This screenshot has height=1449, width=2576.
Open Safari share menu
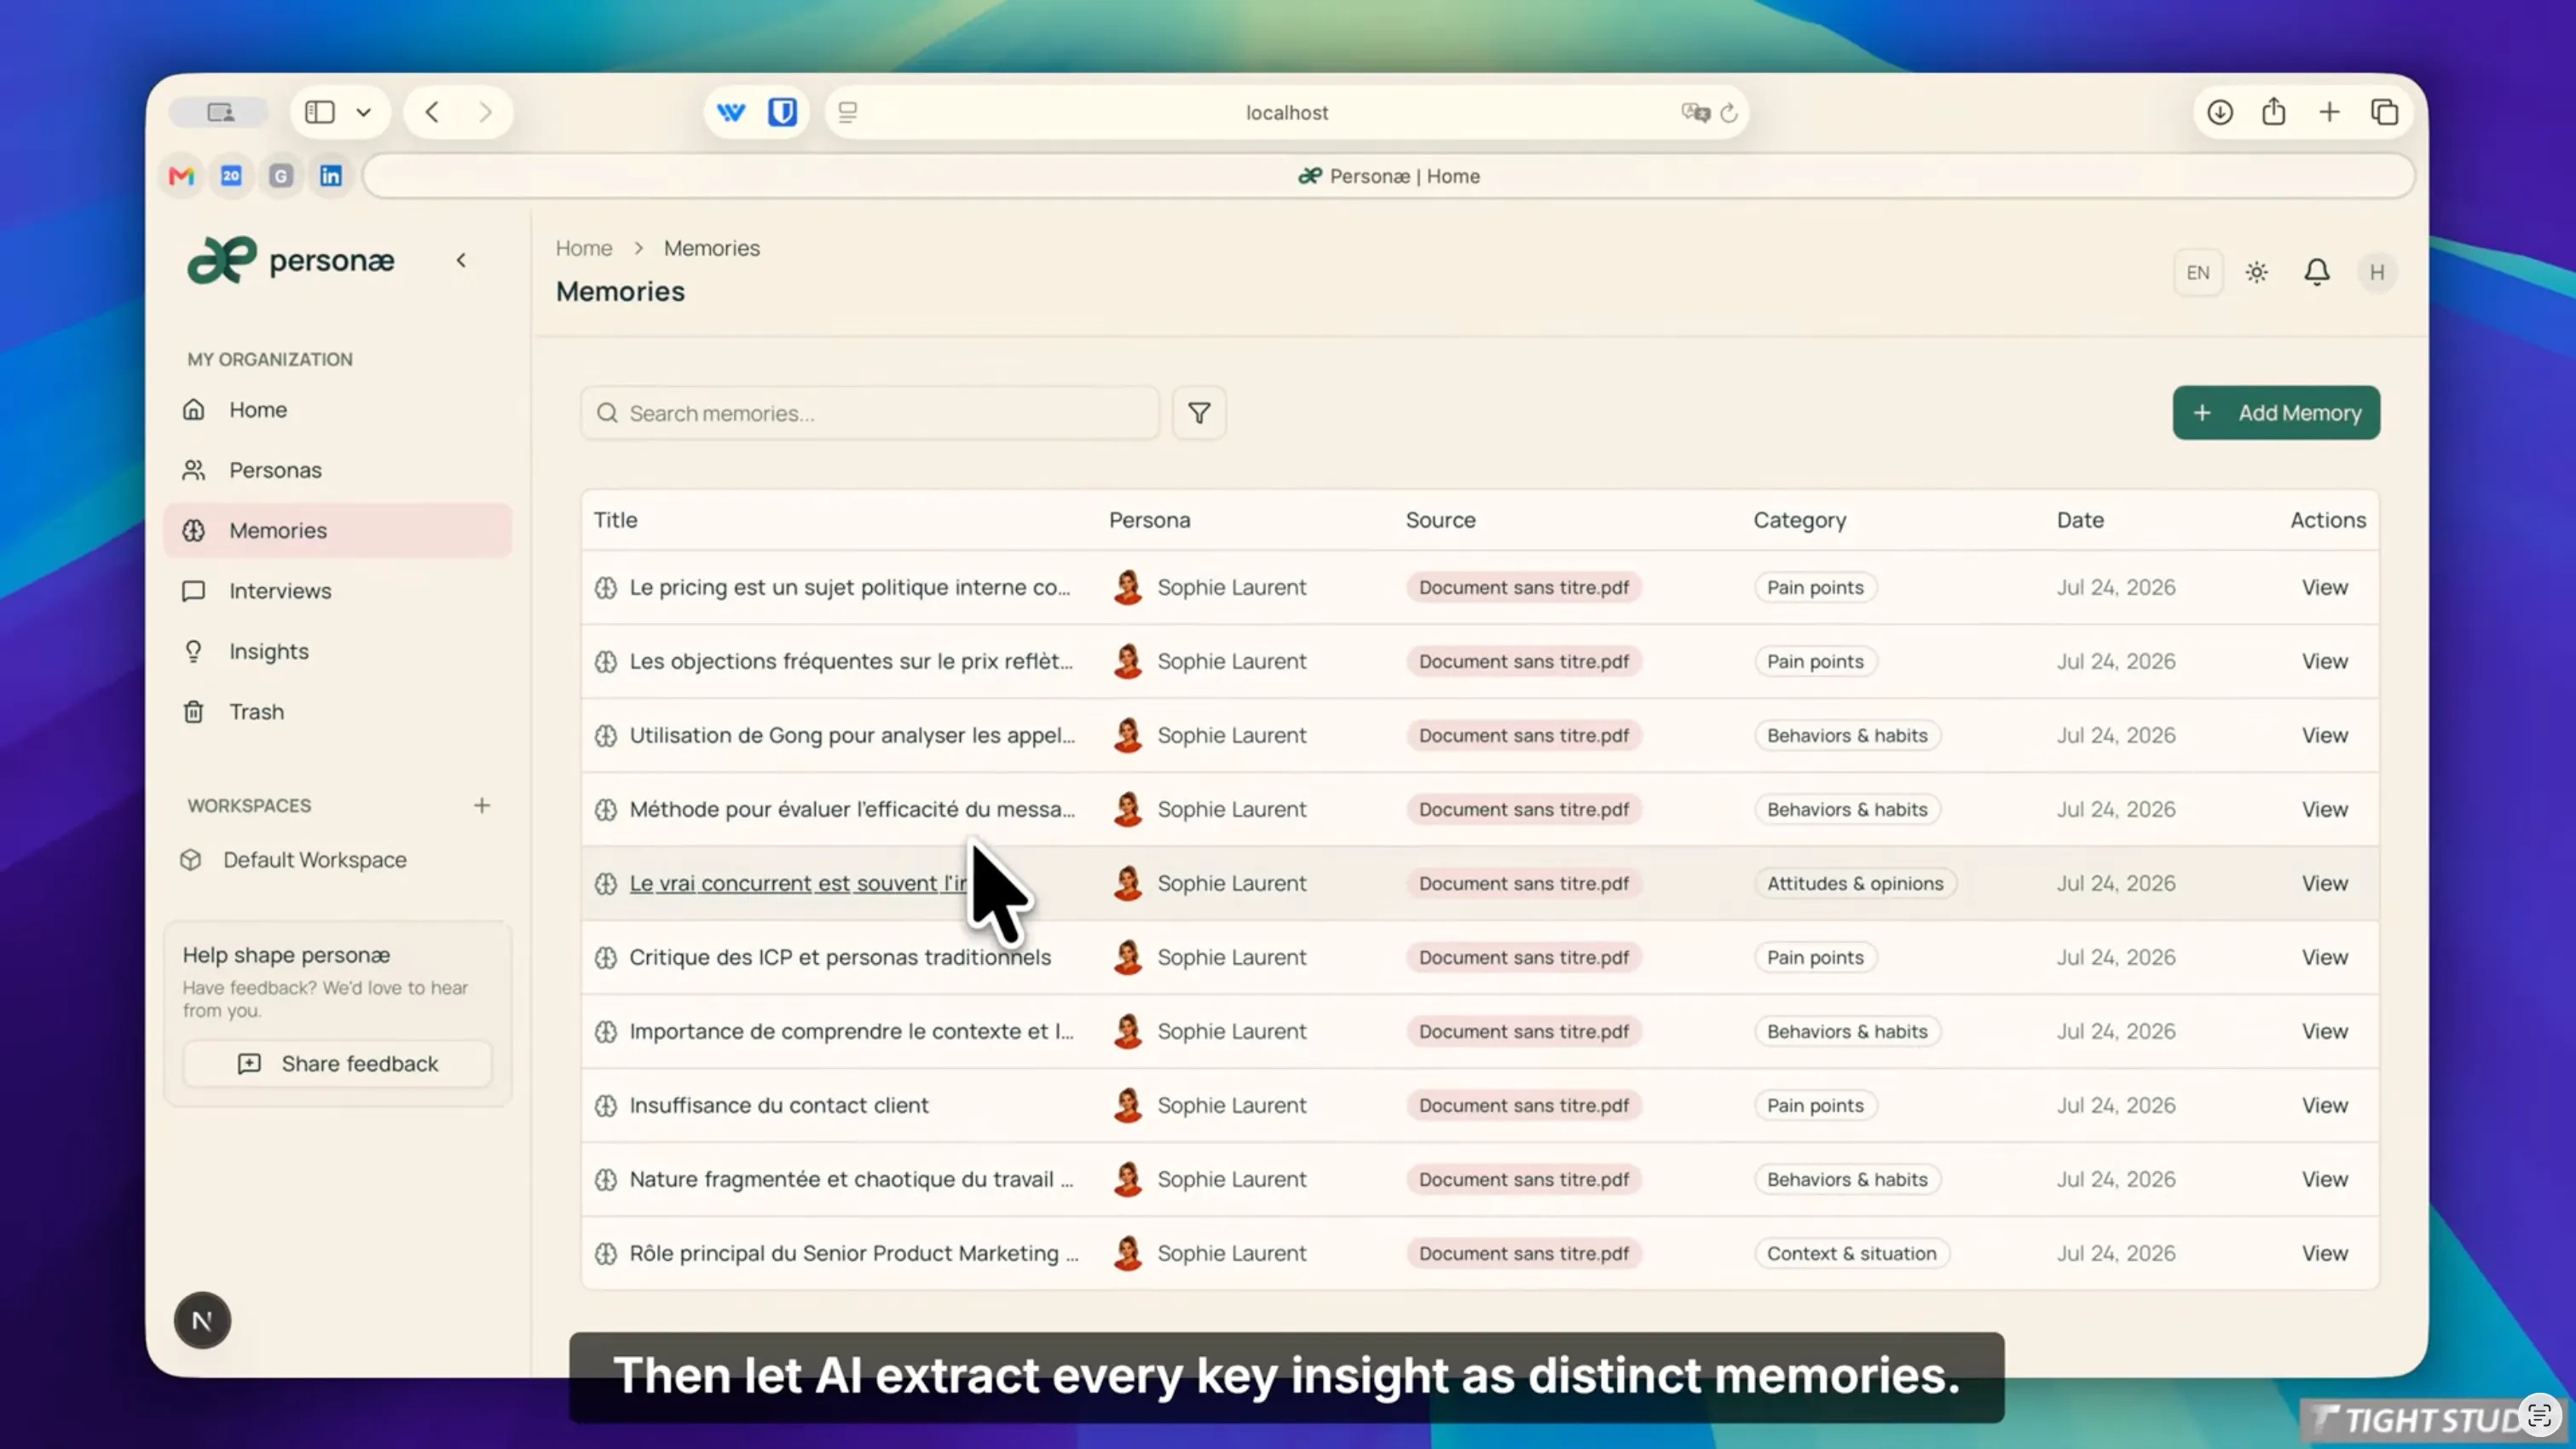coord(2274,111)
